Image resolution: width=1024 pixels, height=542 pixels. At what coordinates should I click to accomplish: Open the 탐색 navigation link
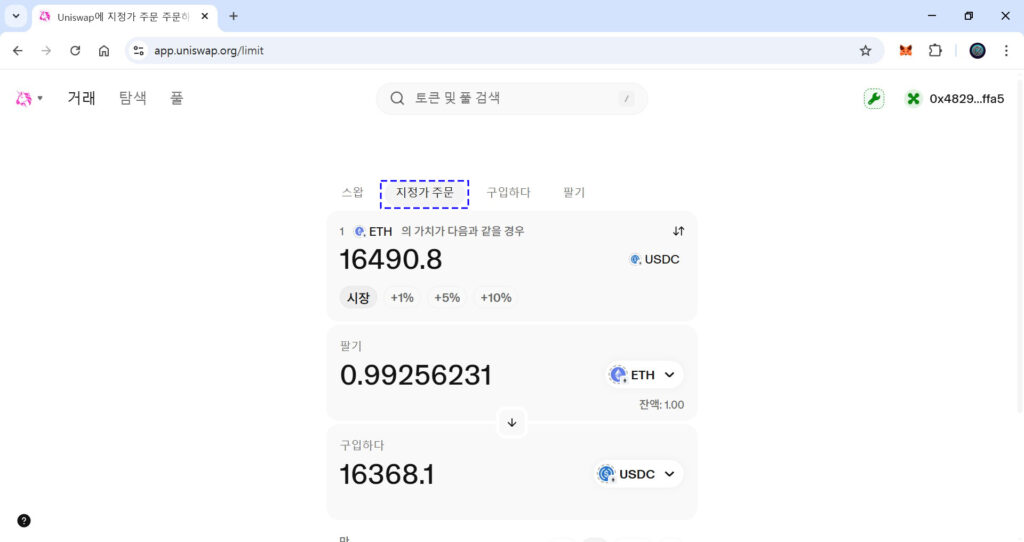coord(133,98)
